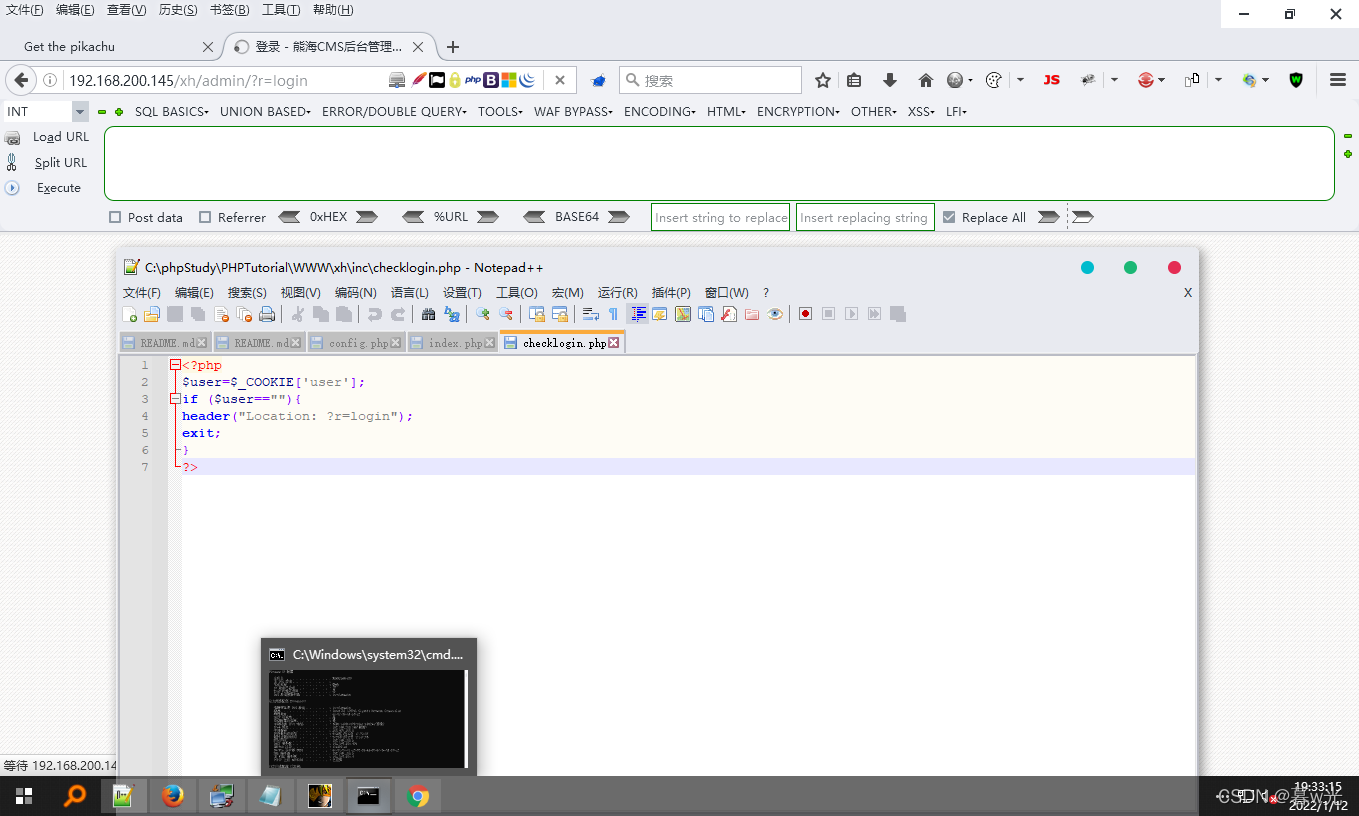The width and height of the screenshot is (1359, 816).
Task: Click the JS extension icon in Firefox toolbar
Action: [1051, 80]
